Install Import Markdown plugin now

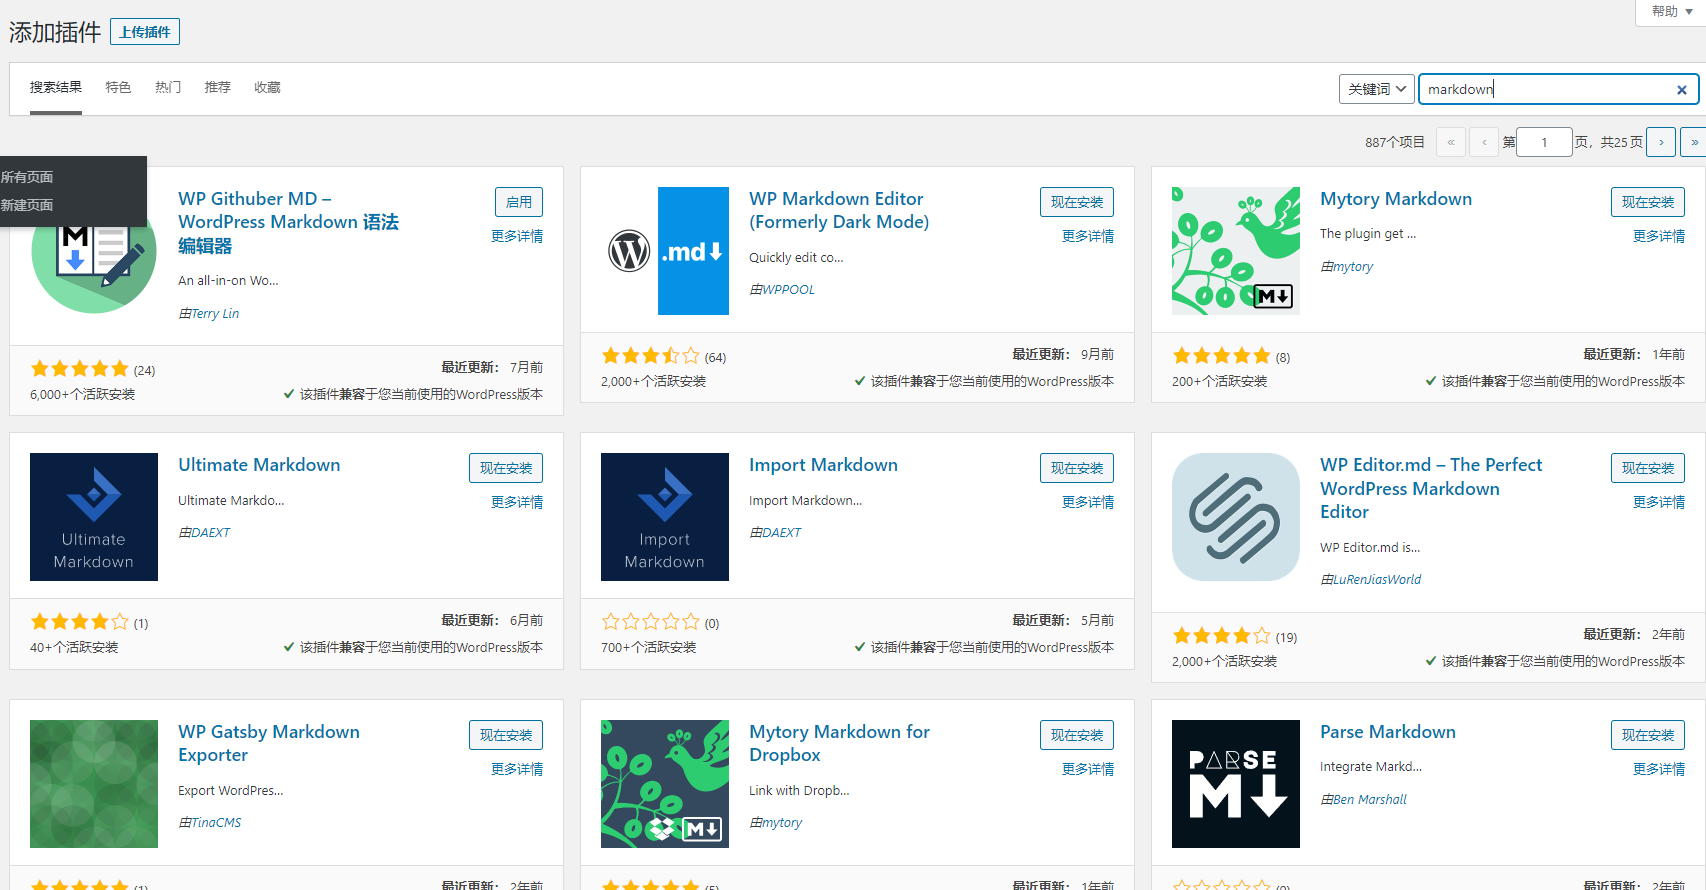(1077, 468)
